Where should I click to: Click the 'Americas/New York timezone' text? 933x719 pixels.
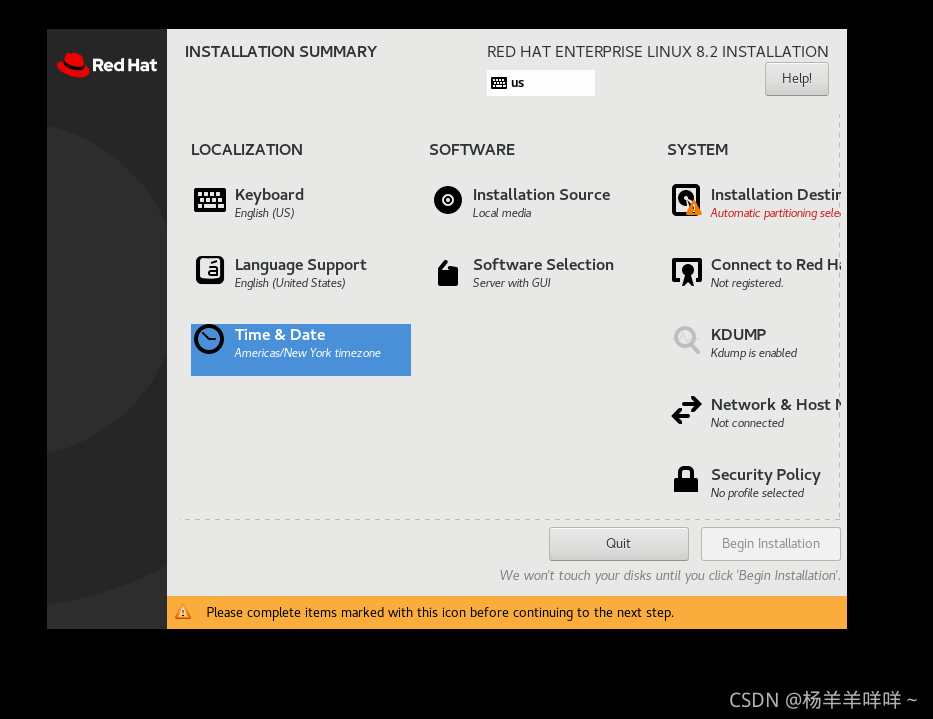307,353
